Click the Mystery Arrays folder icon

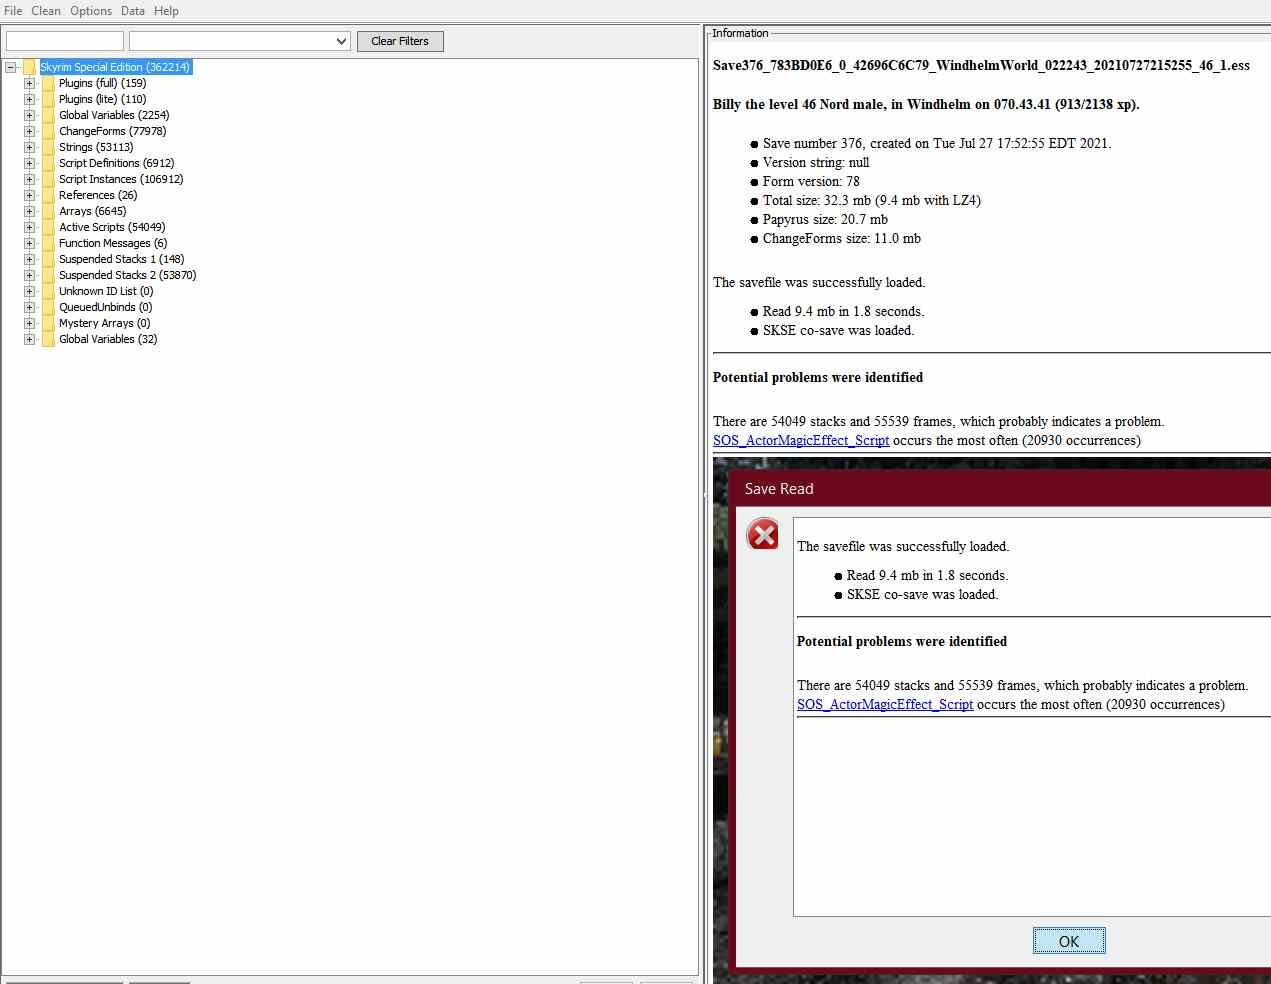(48, 323)
